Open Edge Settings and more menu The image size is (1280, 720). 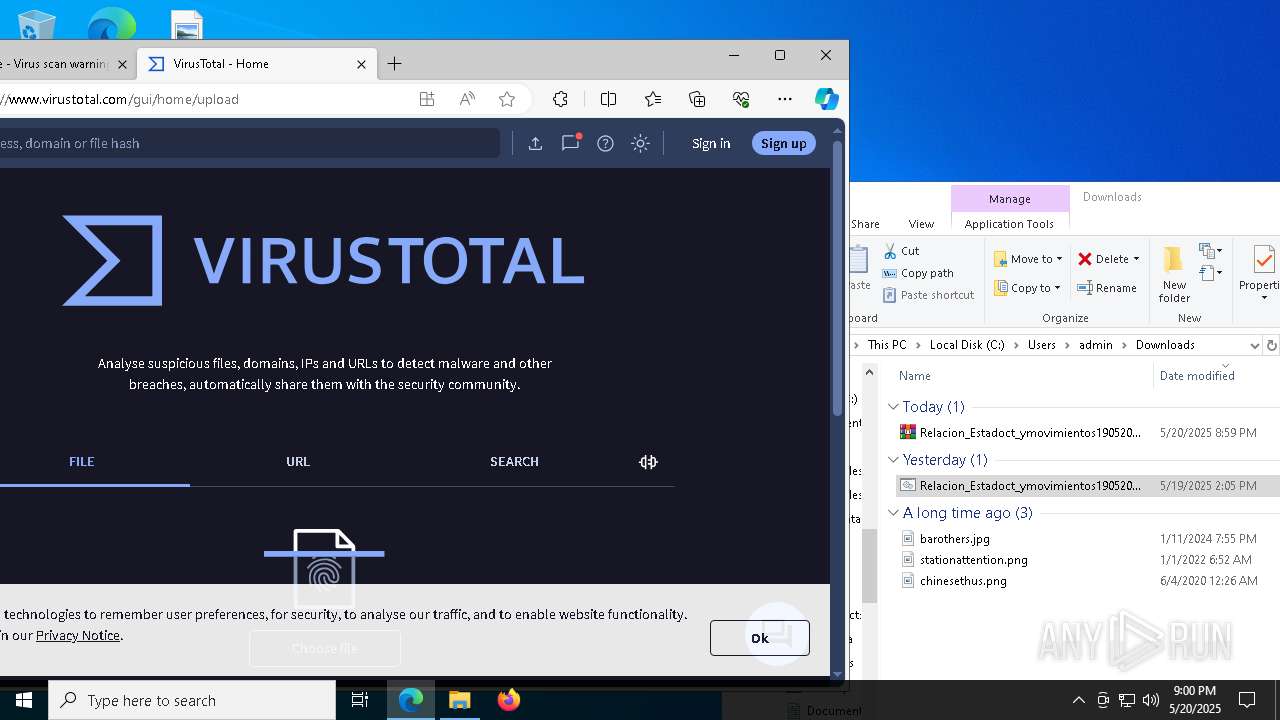[x=785, y=99]
